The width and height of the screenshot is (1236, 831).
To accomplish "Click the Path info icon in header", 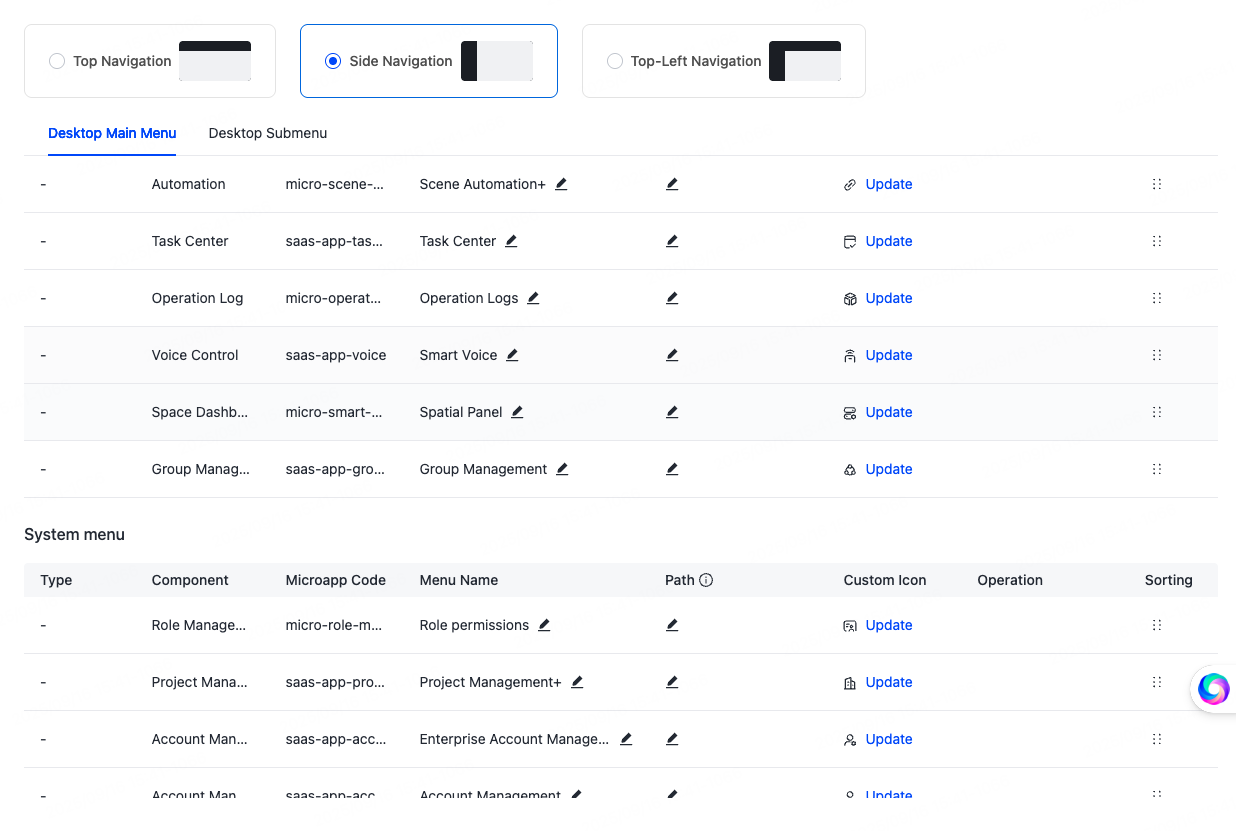I will 706,580.
